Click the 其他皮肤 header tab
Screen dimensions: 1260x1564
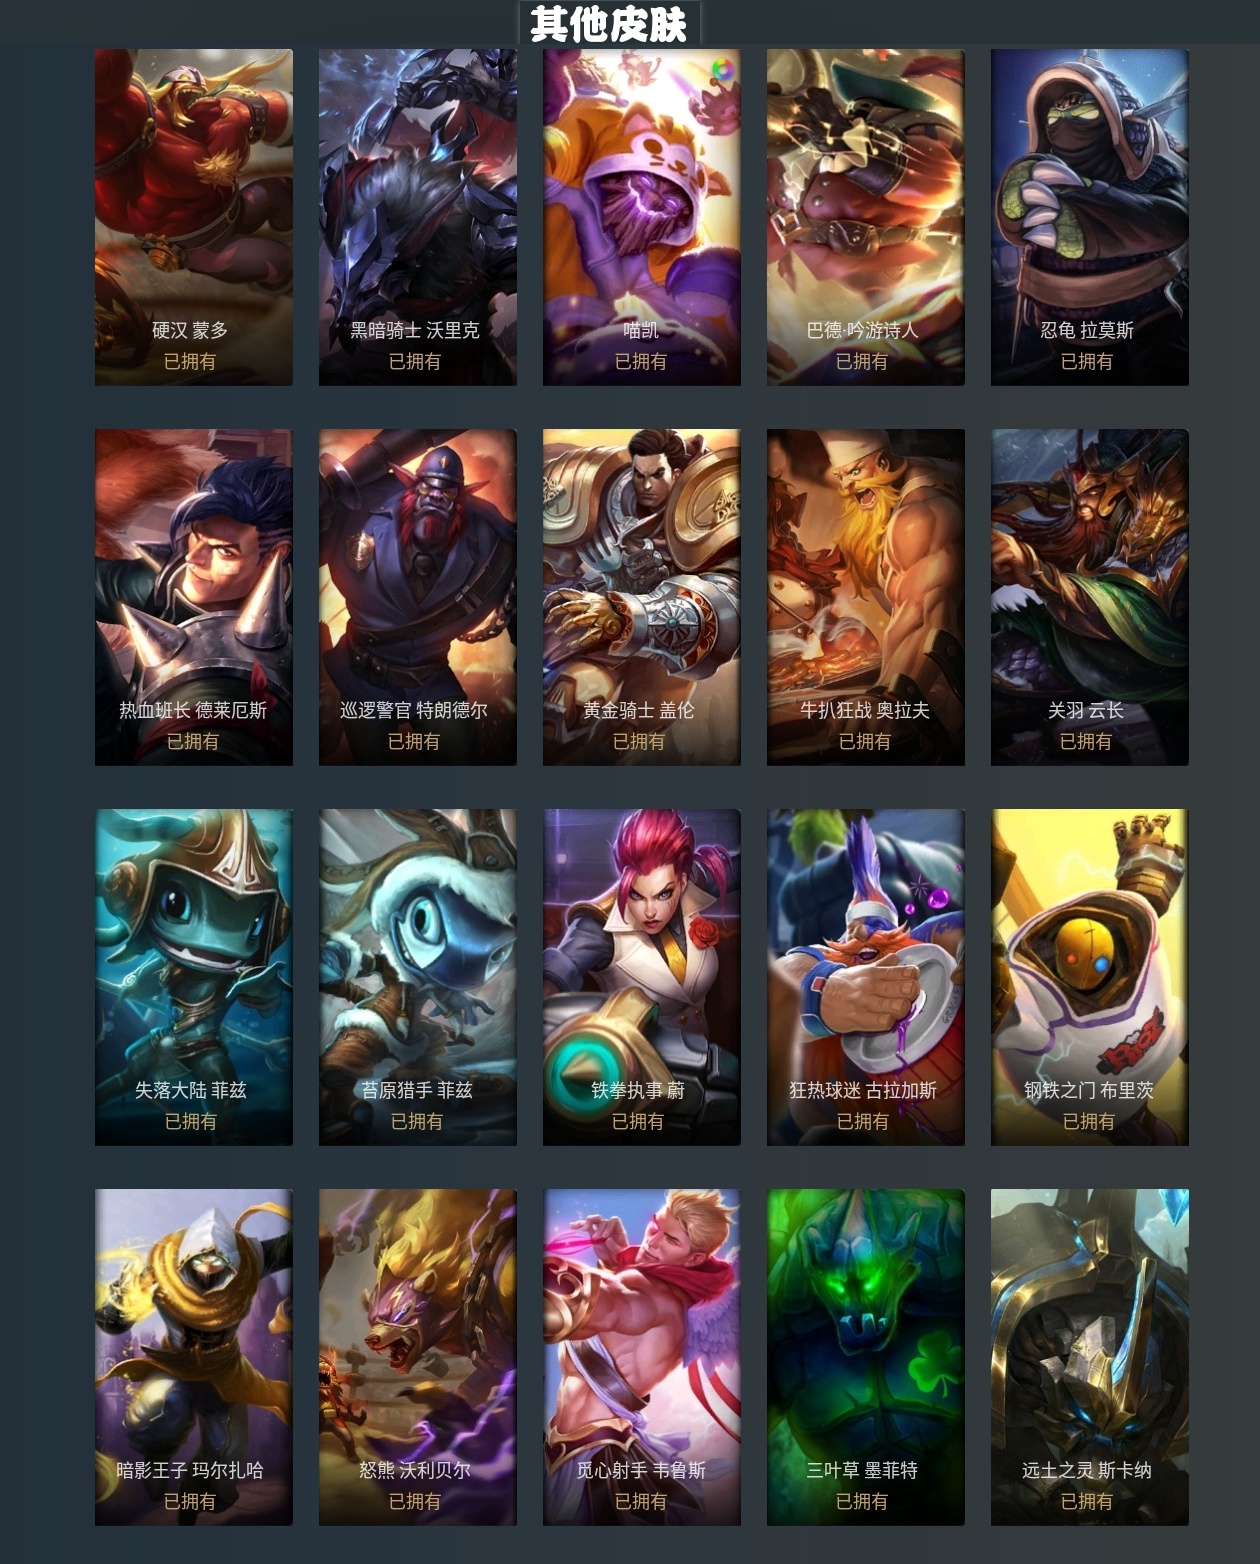[609, 23]
